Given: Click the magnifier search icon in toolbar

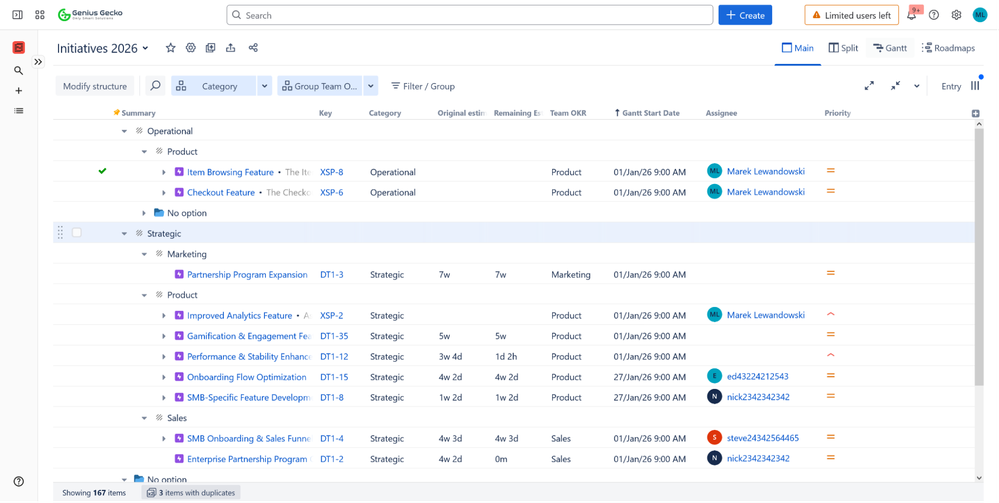Looking at the screenshot, I should click(155, 86).
